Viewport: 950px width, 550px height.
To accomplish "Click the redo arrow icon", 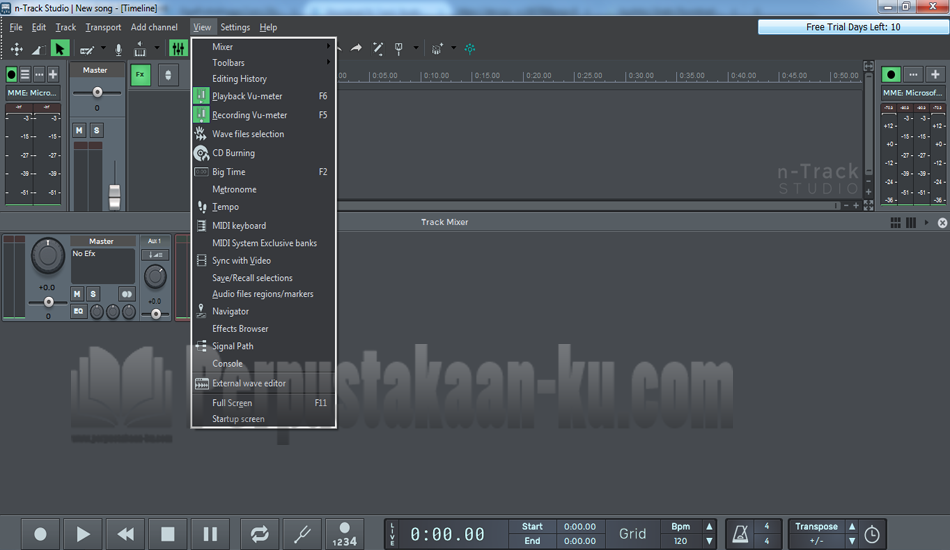I will [x=356, y=48].
